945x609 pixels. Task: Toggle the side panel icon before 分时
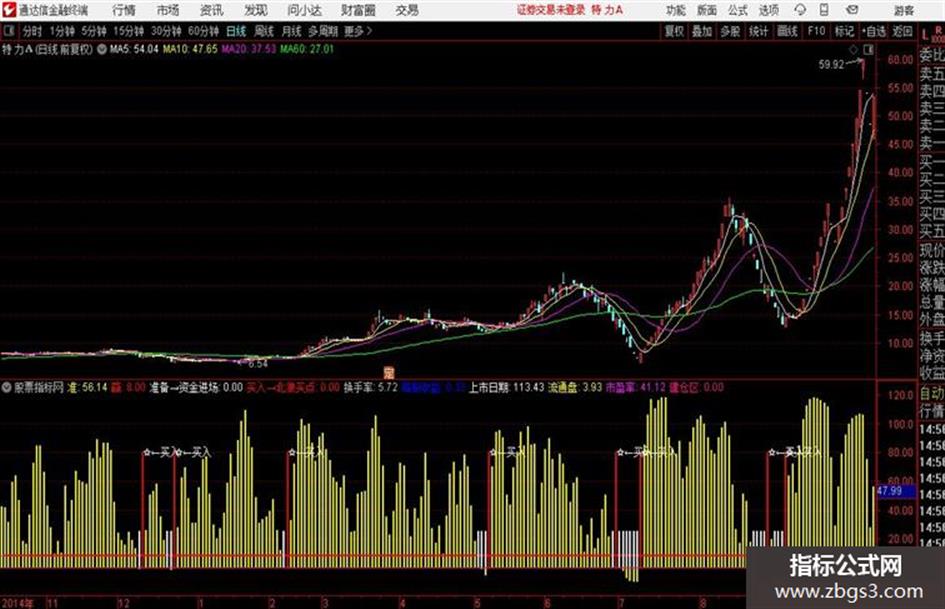point(9,31)
